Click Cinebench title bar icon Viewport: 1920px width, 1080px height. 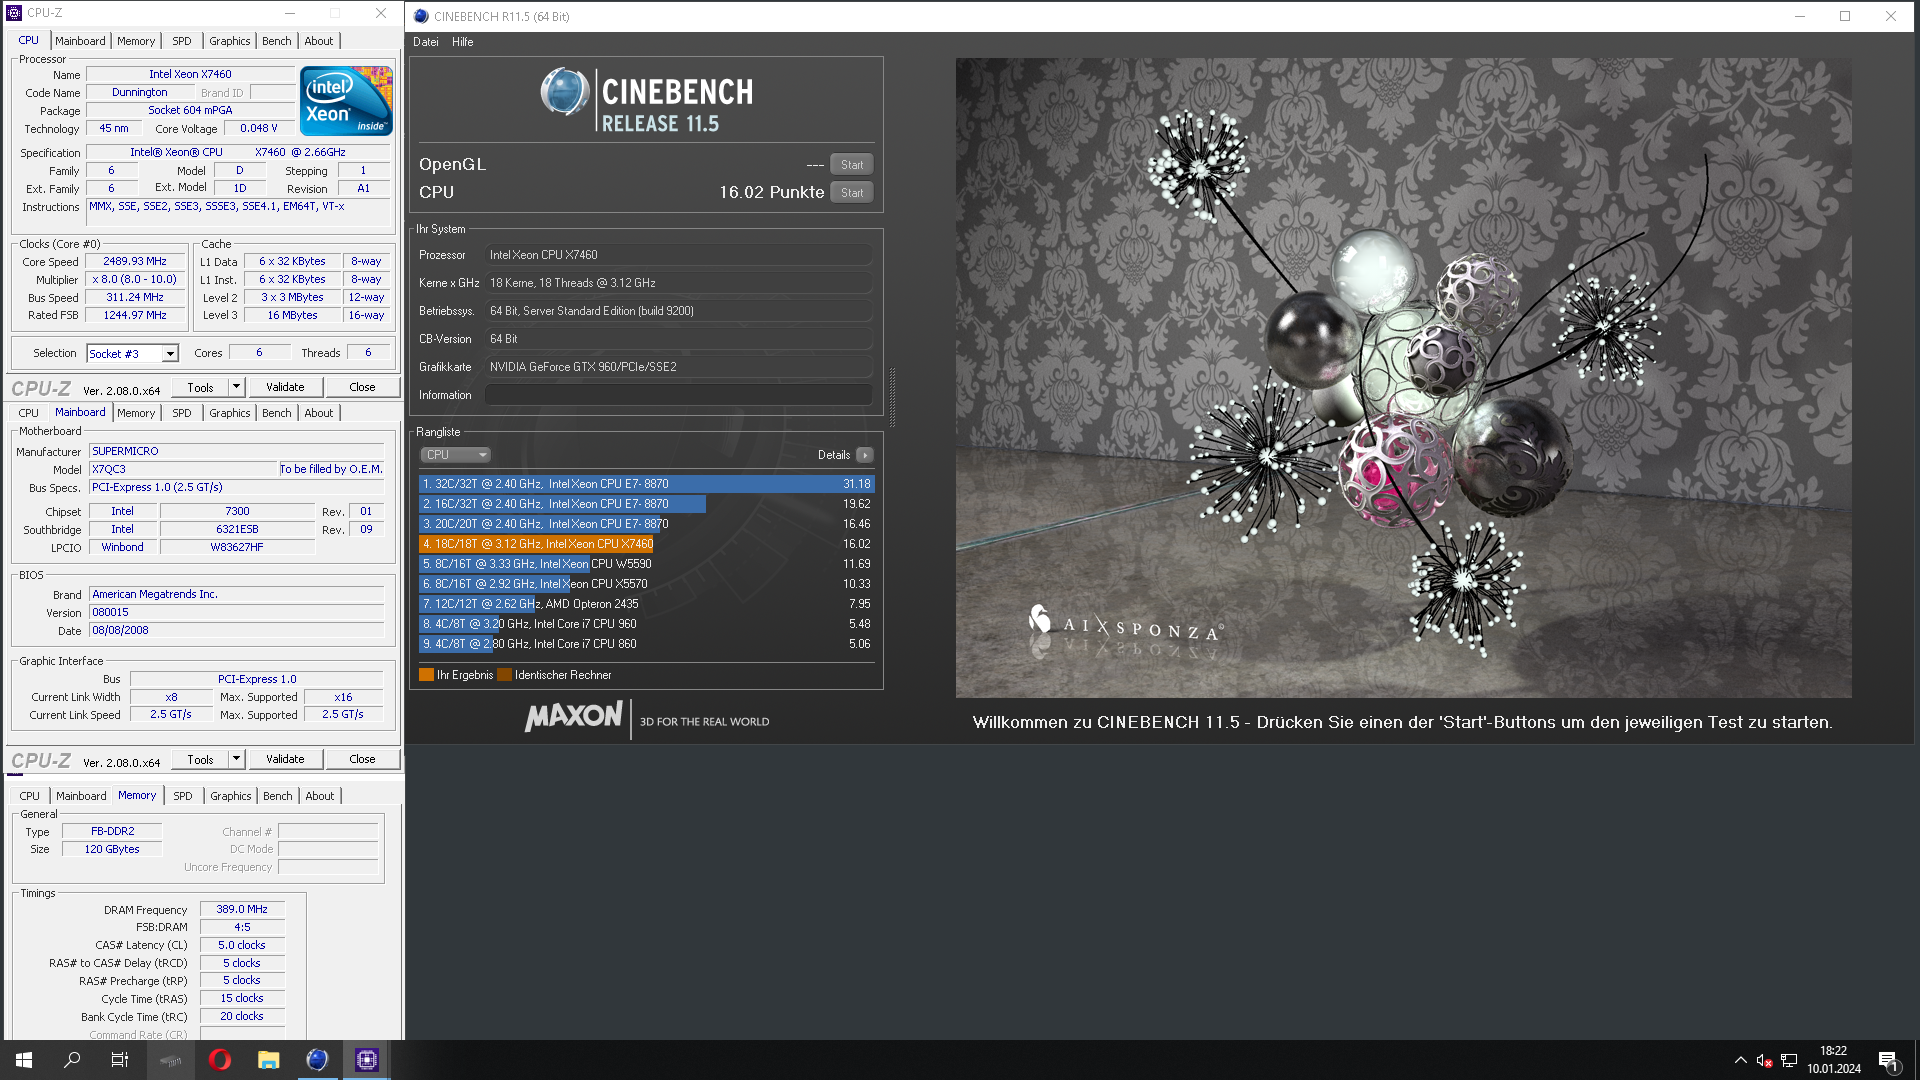click(421, 16)
